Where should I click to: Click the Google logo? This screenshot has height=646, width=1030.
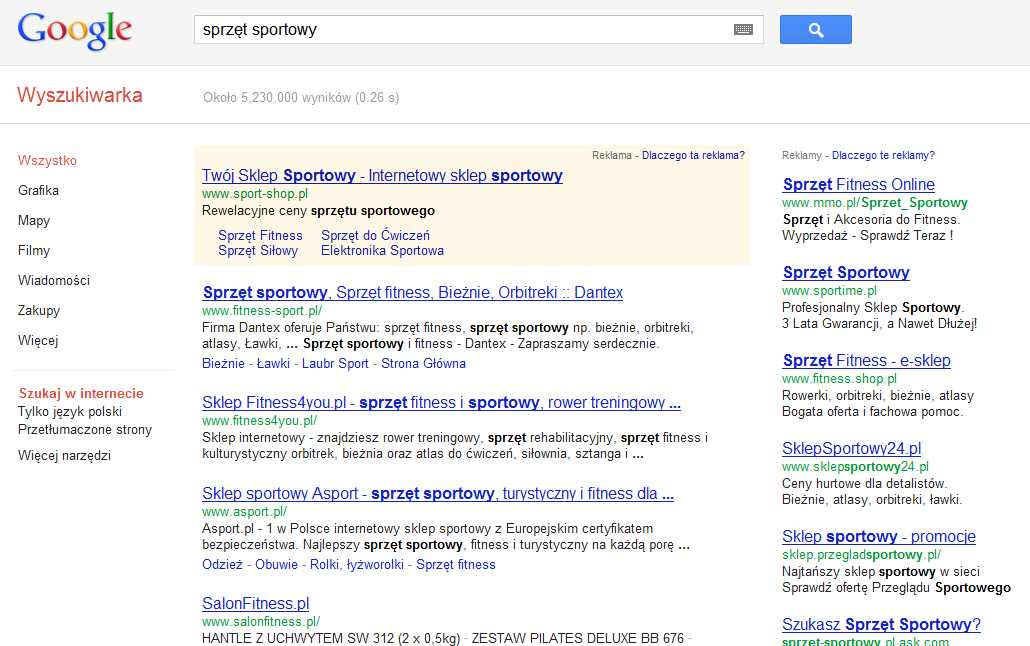pos(74,31)
